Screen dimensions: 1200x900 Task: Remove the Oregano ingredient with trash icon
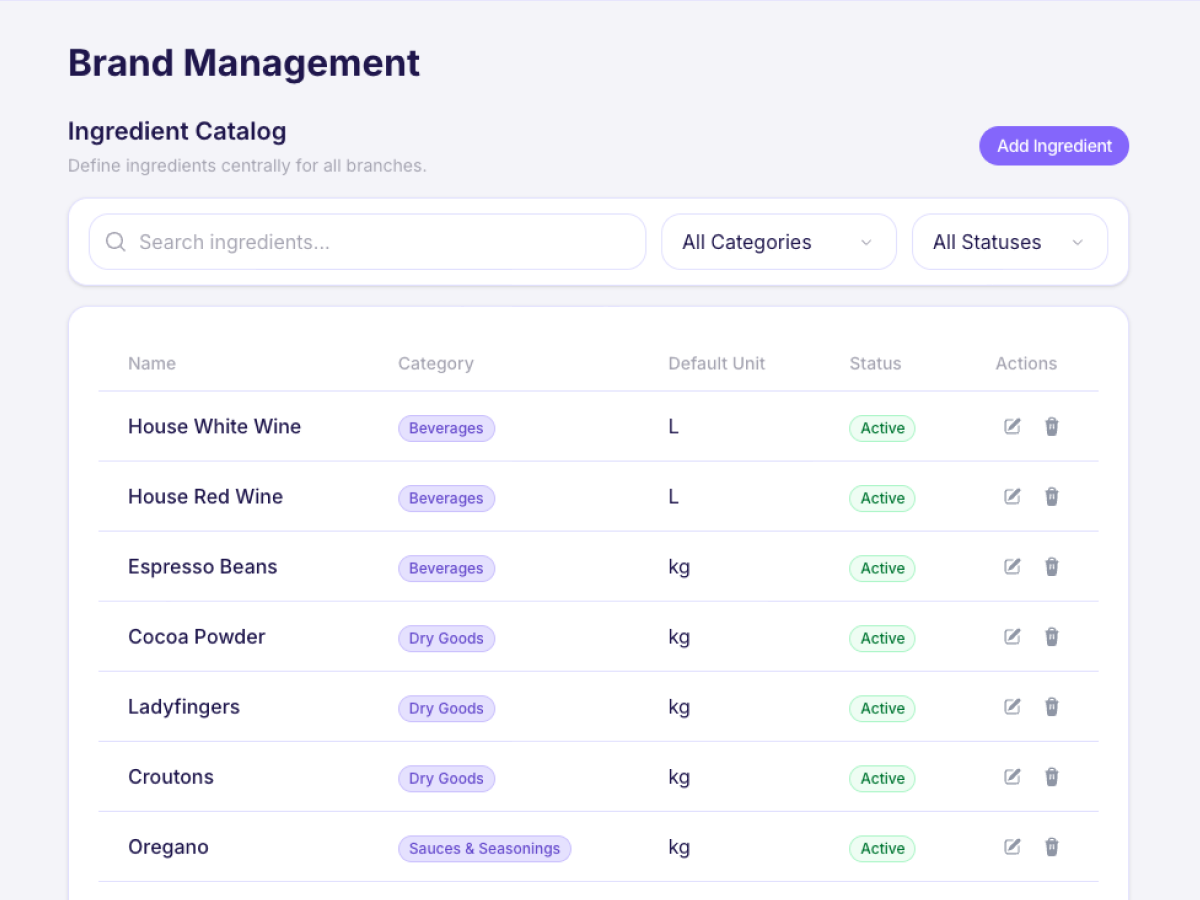(1052, 847)
